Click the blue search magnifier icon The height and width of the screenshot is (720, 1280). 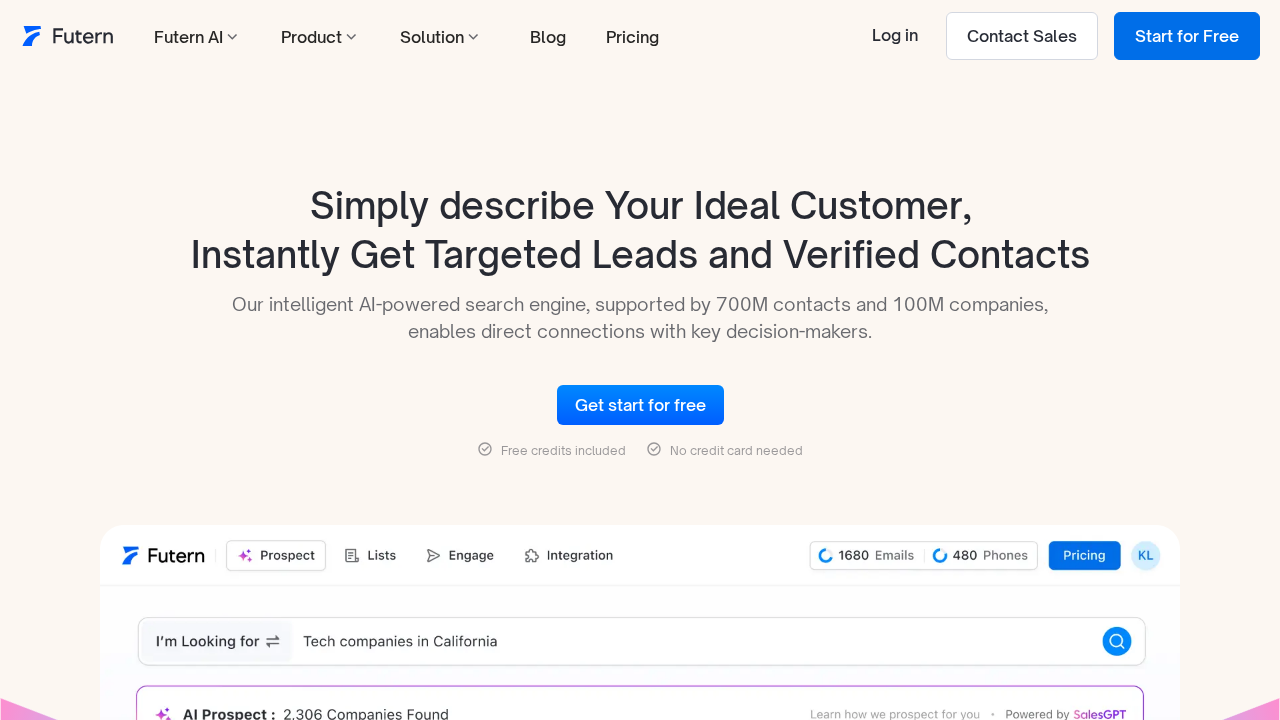tap(1116, 641)
